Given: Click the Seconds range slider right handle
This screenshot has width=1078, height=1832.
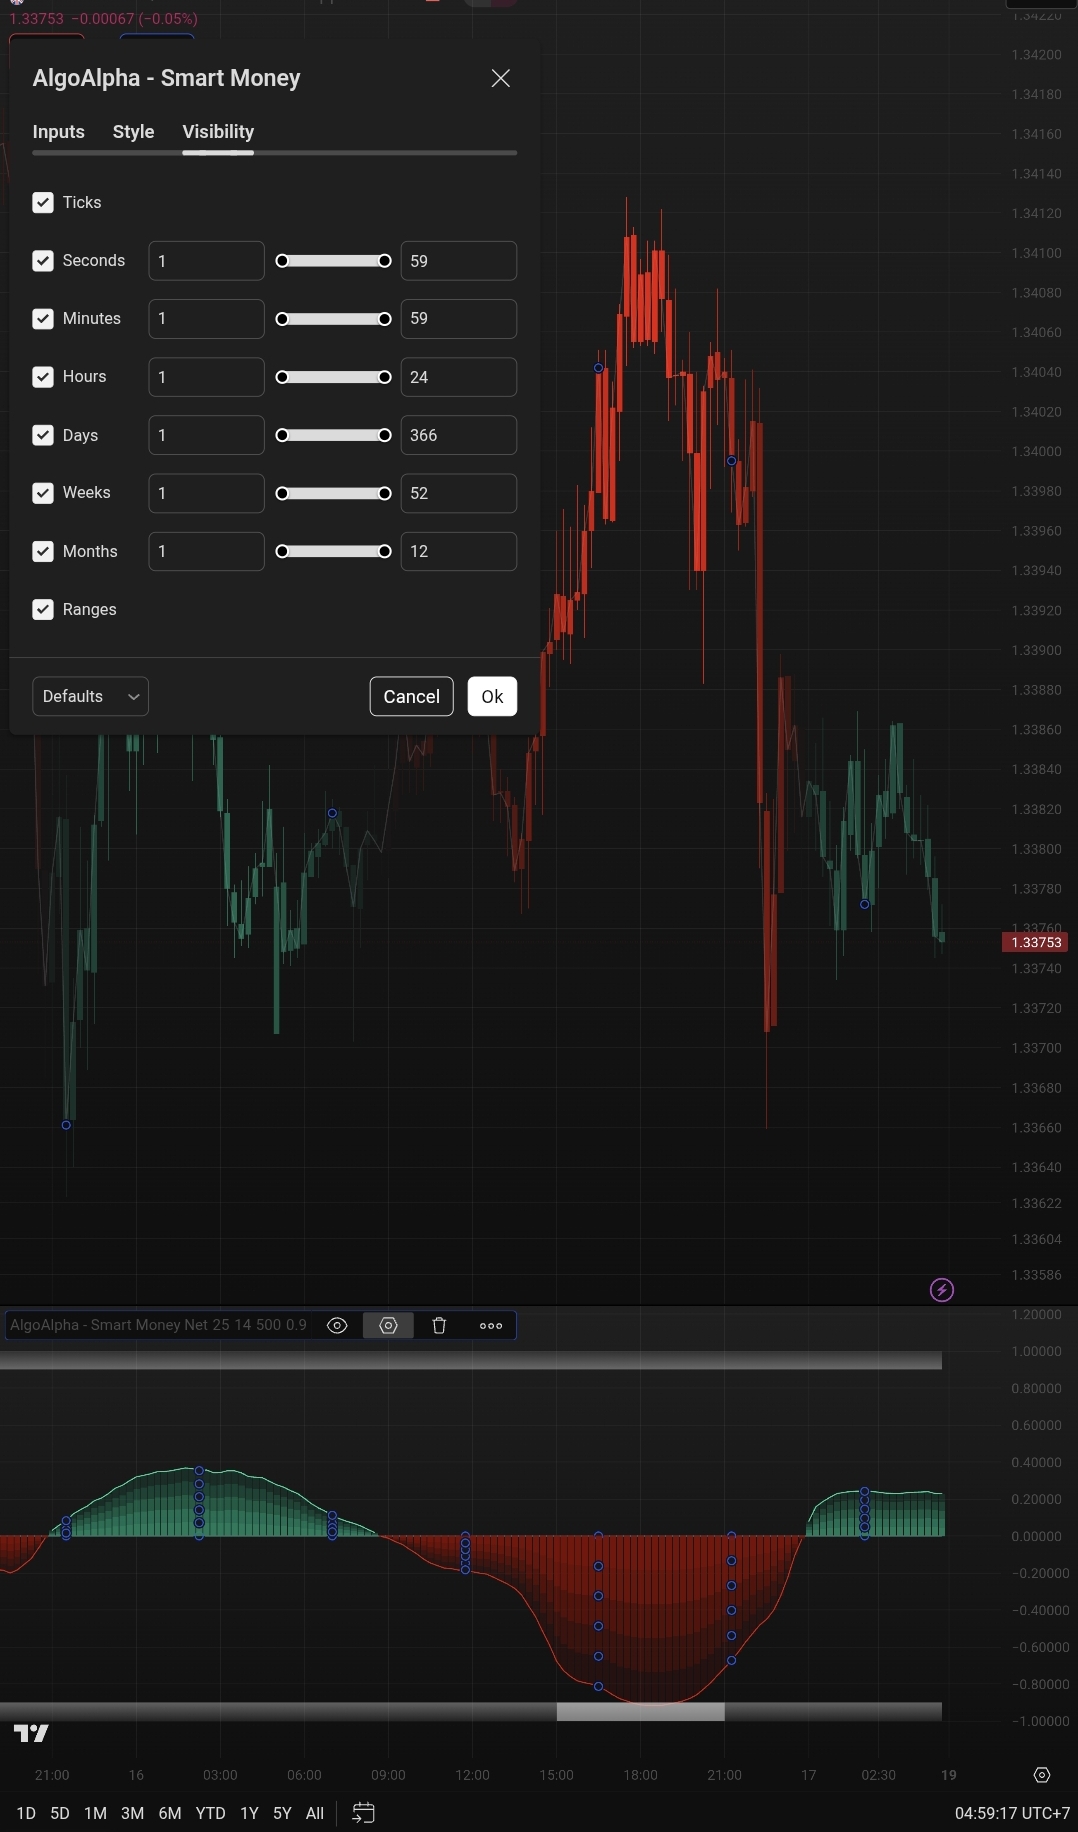Looking at the screenshot, I should click(x=384, y=261).
